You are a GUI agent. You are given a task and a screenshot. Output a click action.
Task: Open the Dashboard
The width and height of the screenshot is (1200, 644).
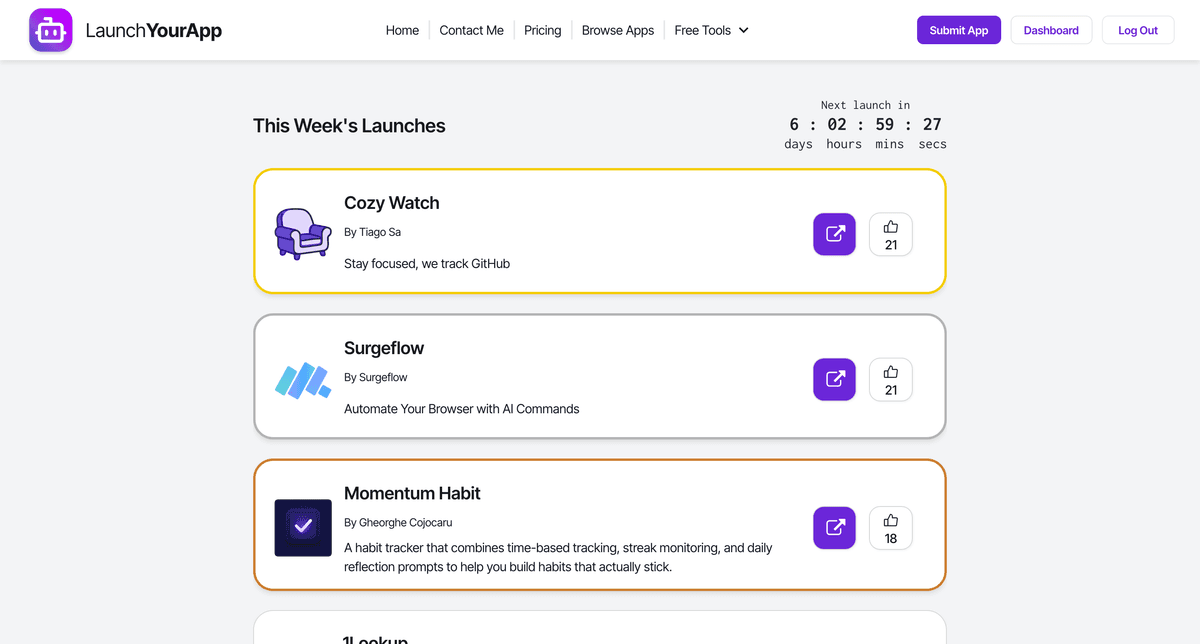(x=1051, y=30)
